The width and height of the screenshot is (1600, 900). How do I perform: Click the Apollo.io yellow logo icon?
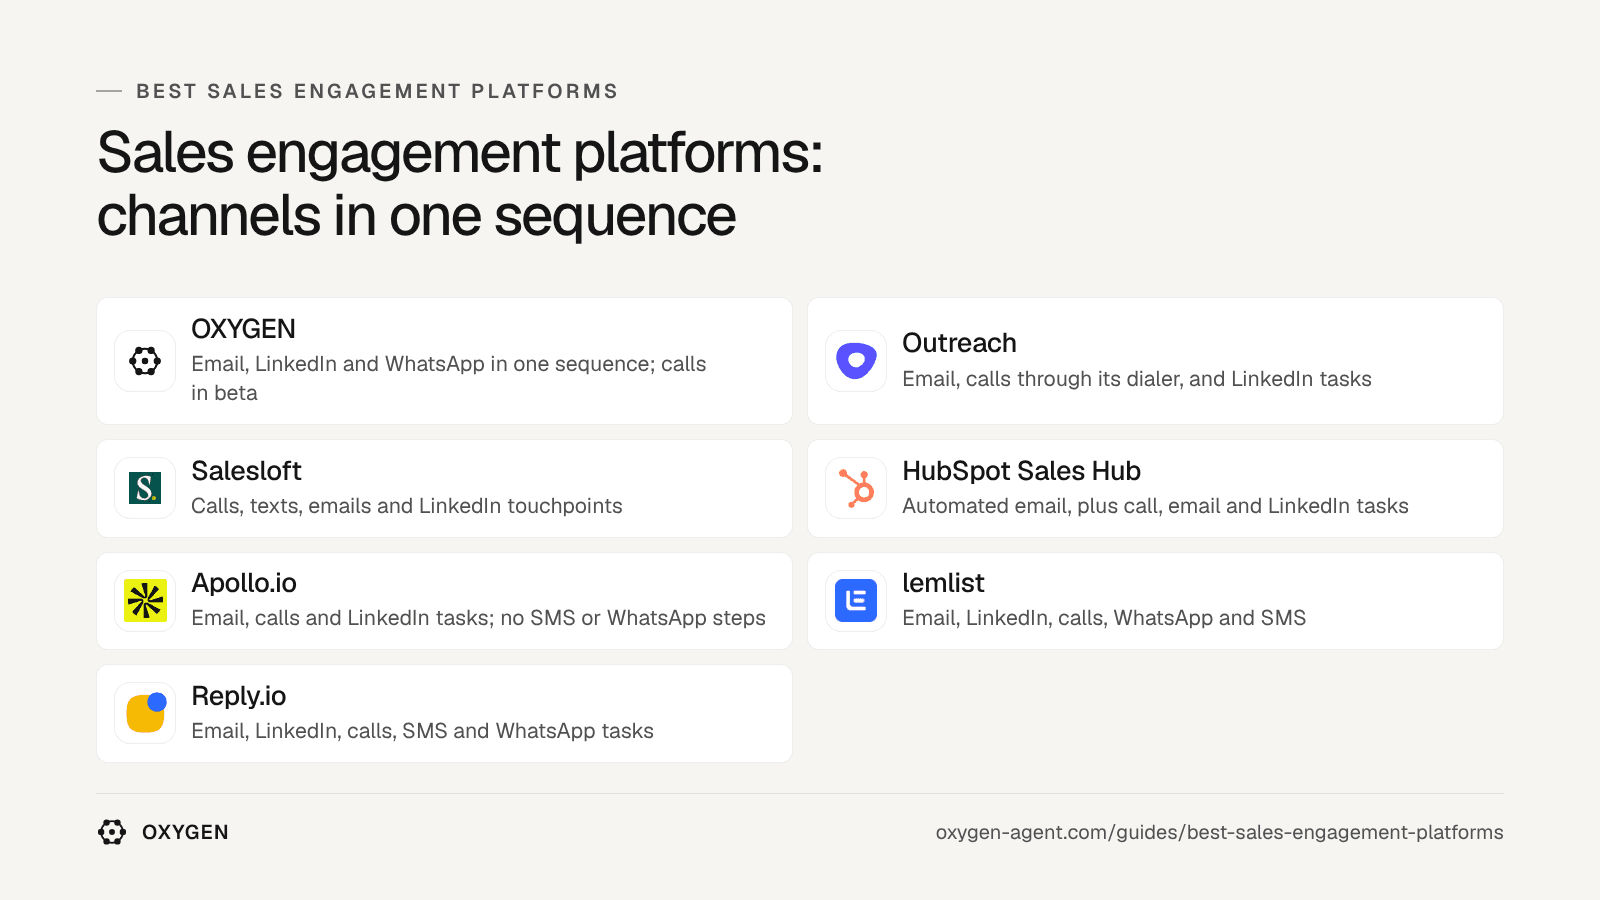tap(145, 601)
